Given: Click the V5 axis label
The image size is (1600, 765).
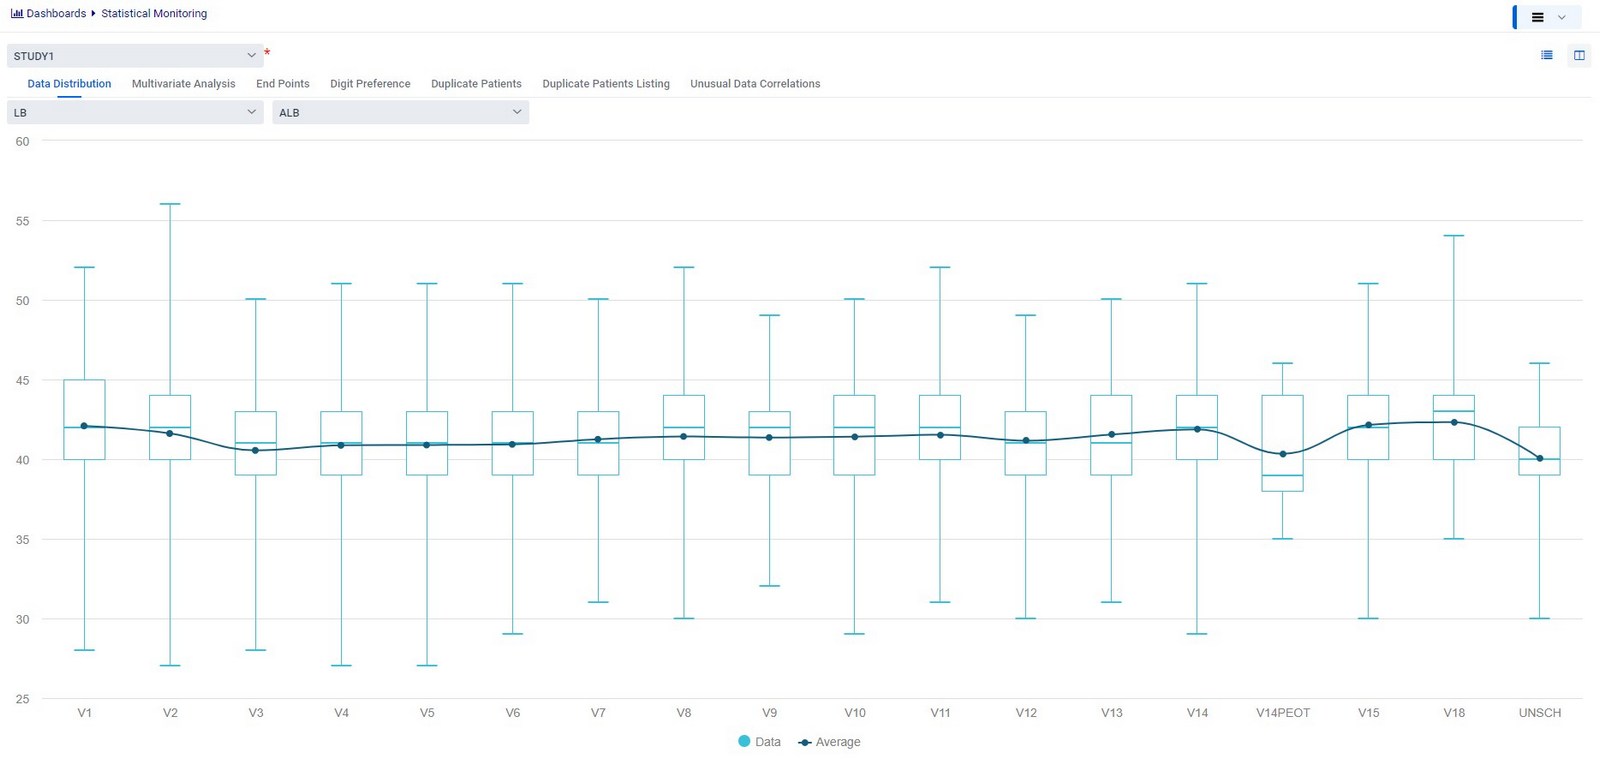Looking at the screenshot, I should coord(427,713).
